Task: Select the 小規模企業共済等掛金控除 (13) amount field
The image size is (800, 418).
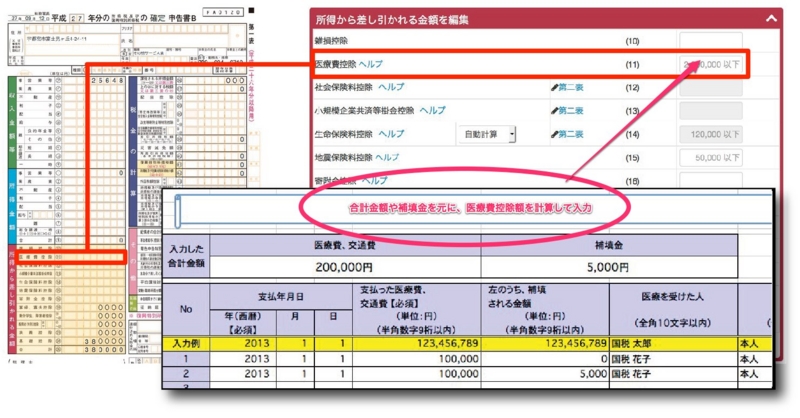Action: click(x=711, y=111)
